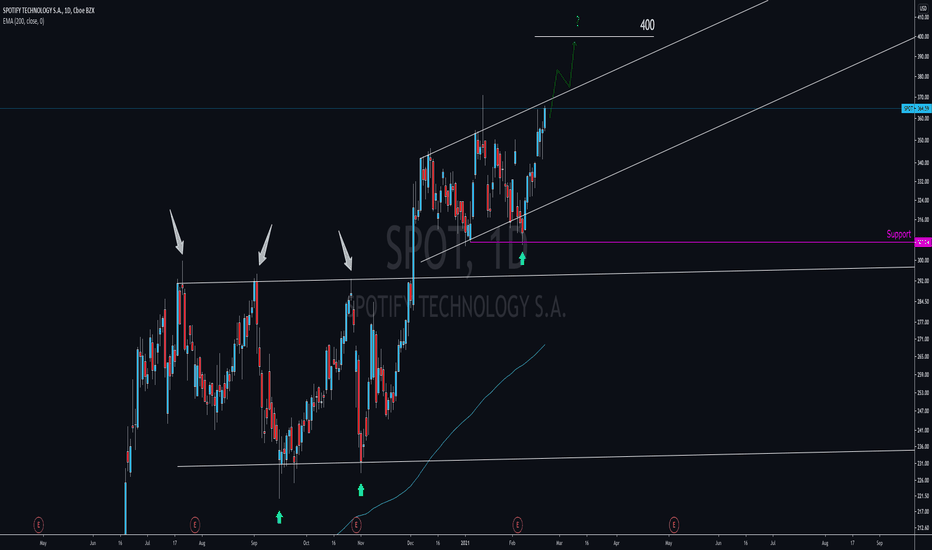Click the 292.00 price axis label
932x550 pixels.
[x=923, y=281]
